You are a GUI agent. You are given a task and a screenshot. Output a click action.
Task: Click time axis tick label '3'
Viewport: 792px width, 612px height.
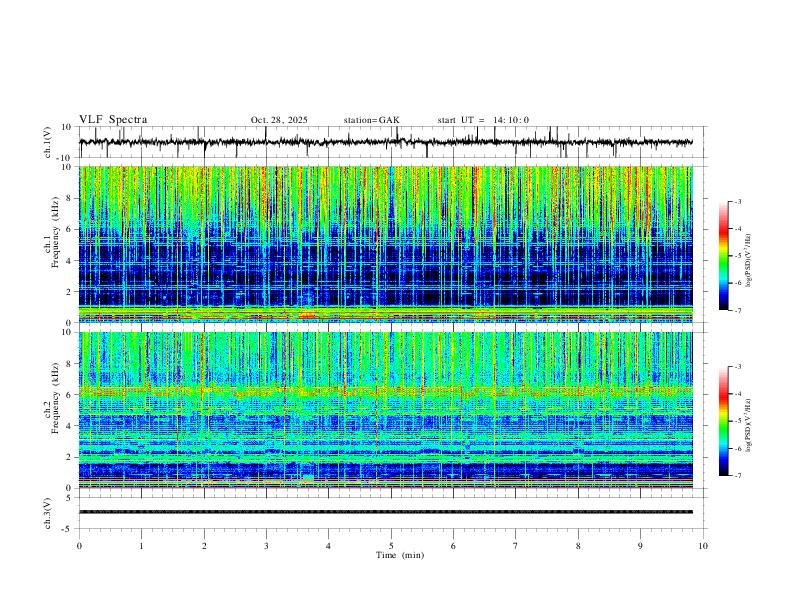pyautogui.click(x=266, y=546)
